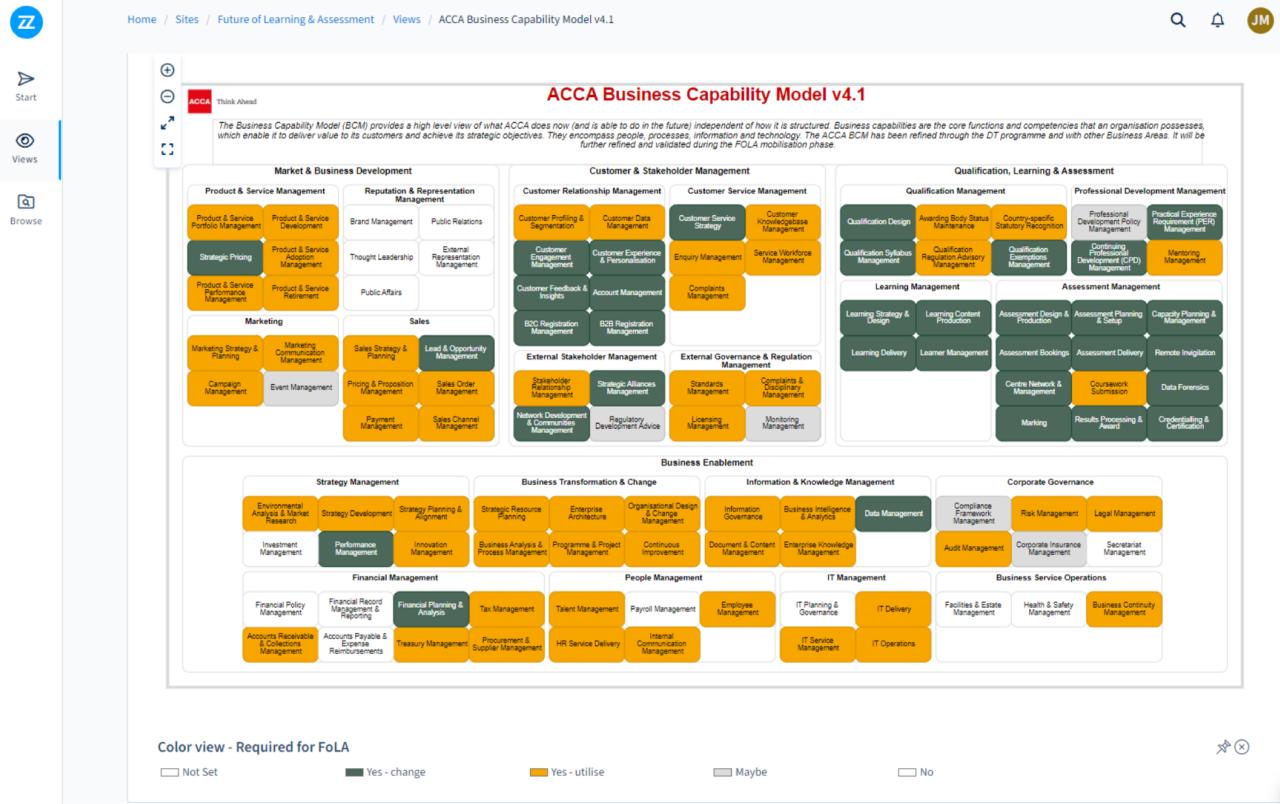Click the Yes - change legend swatch

354,772
